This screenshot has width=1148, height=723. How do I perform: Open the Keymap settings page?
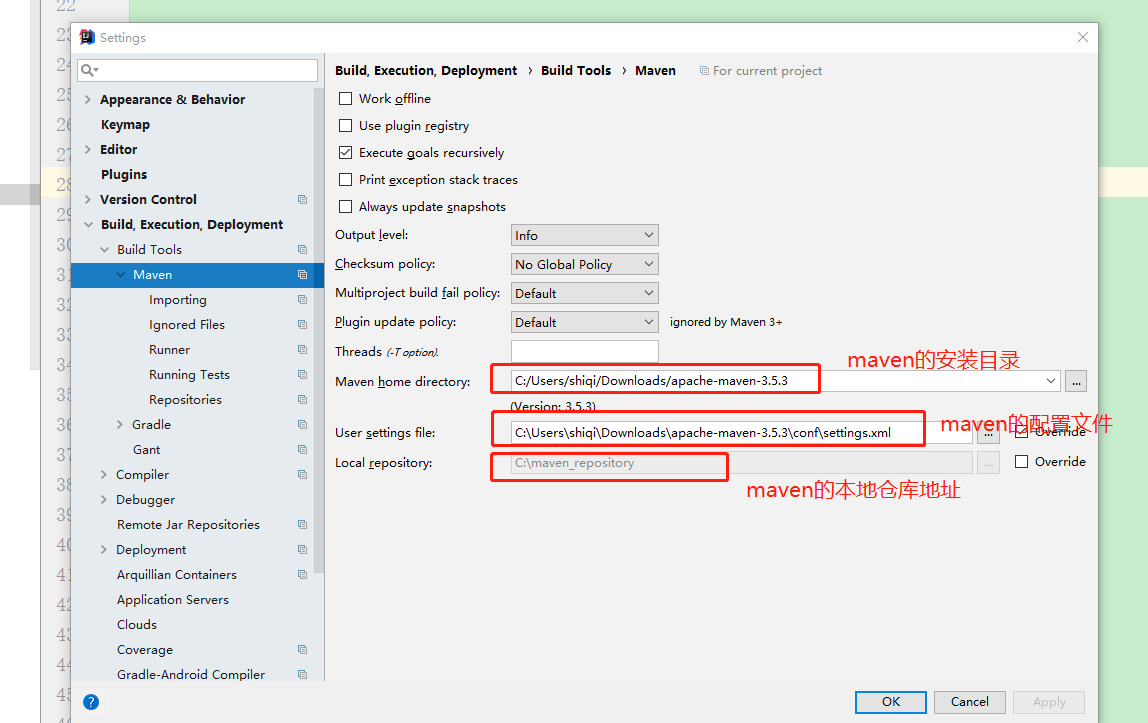(125, 124)
